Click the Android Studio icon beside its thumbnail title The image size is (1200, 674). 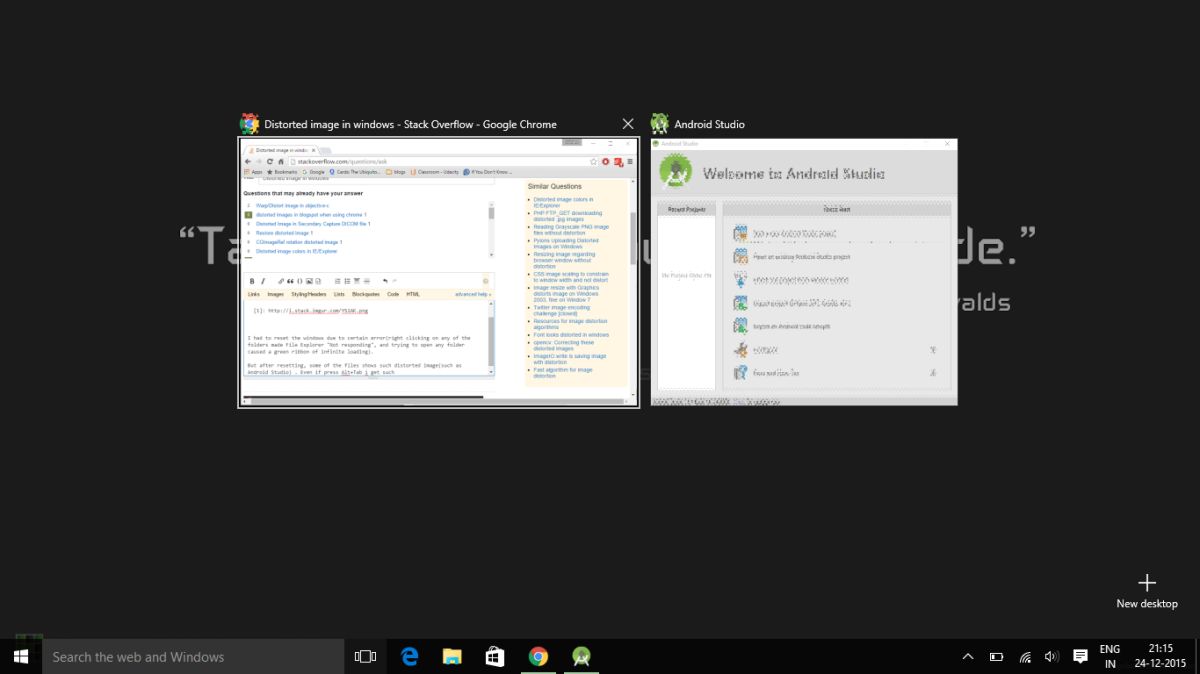[660, 124]
